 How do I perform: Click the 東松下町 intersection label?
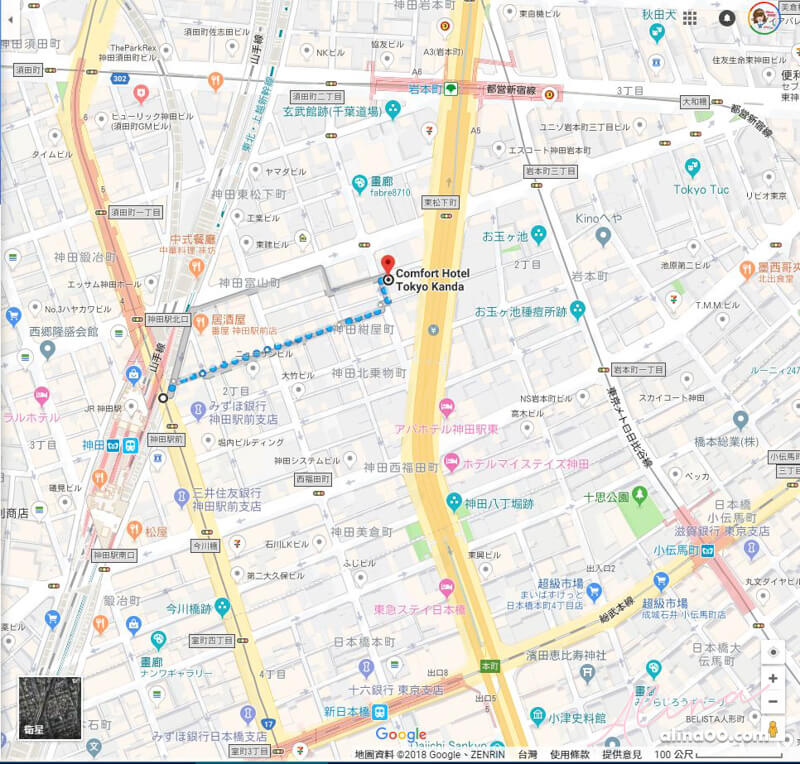[x=441, y=203]
